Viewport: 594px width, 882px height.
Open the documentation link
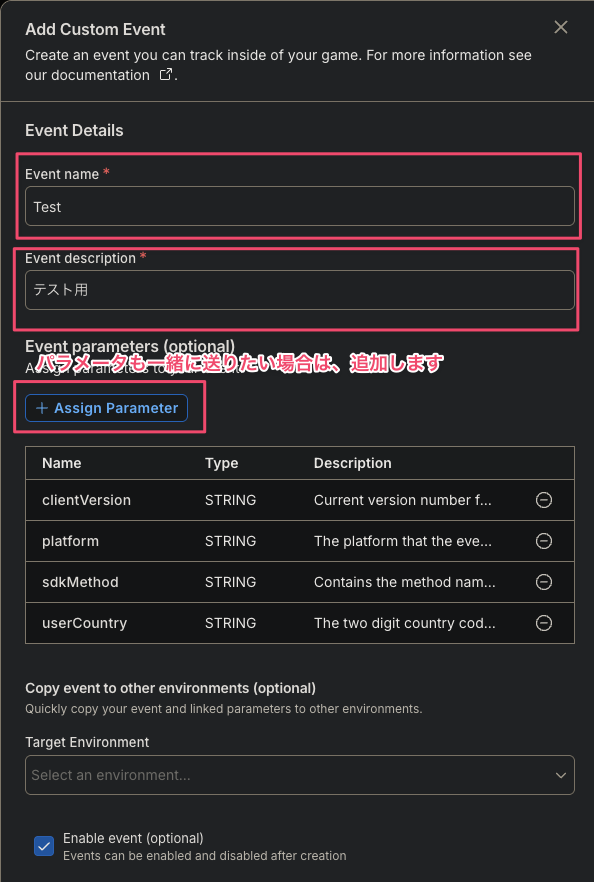(x=87, y=75)
